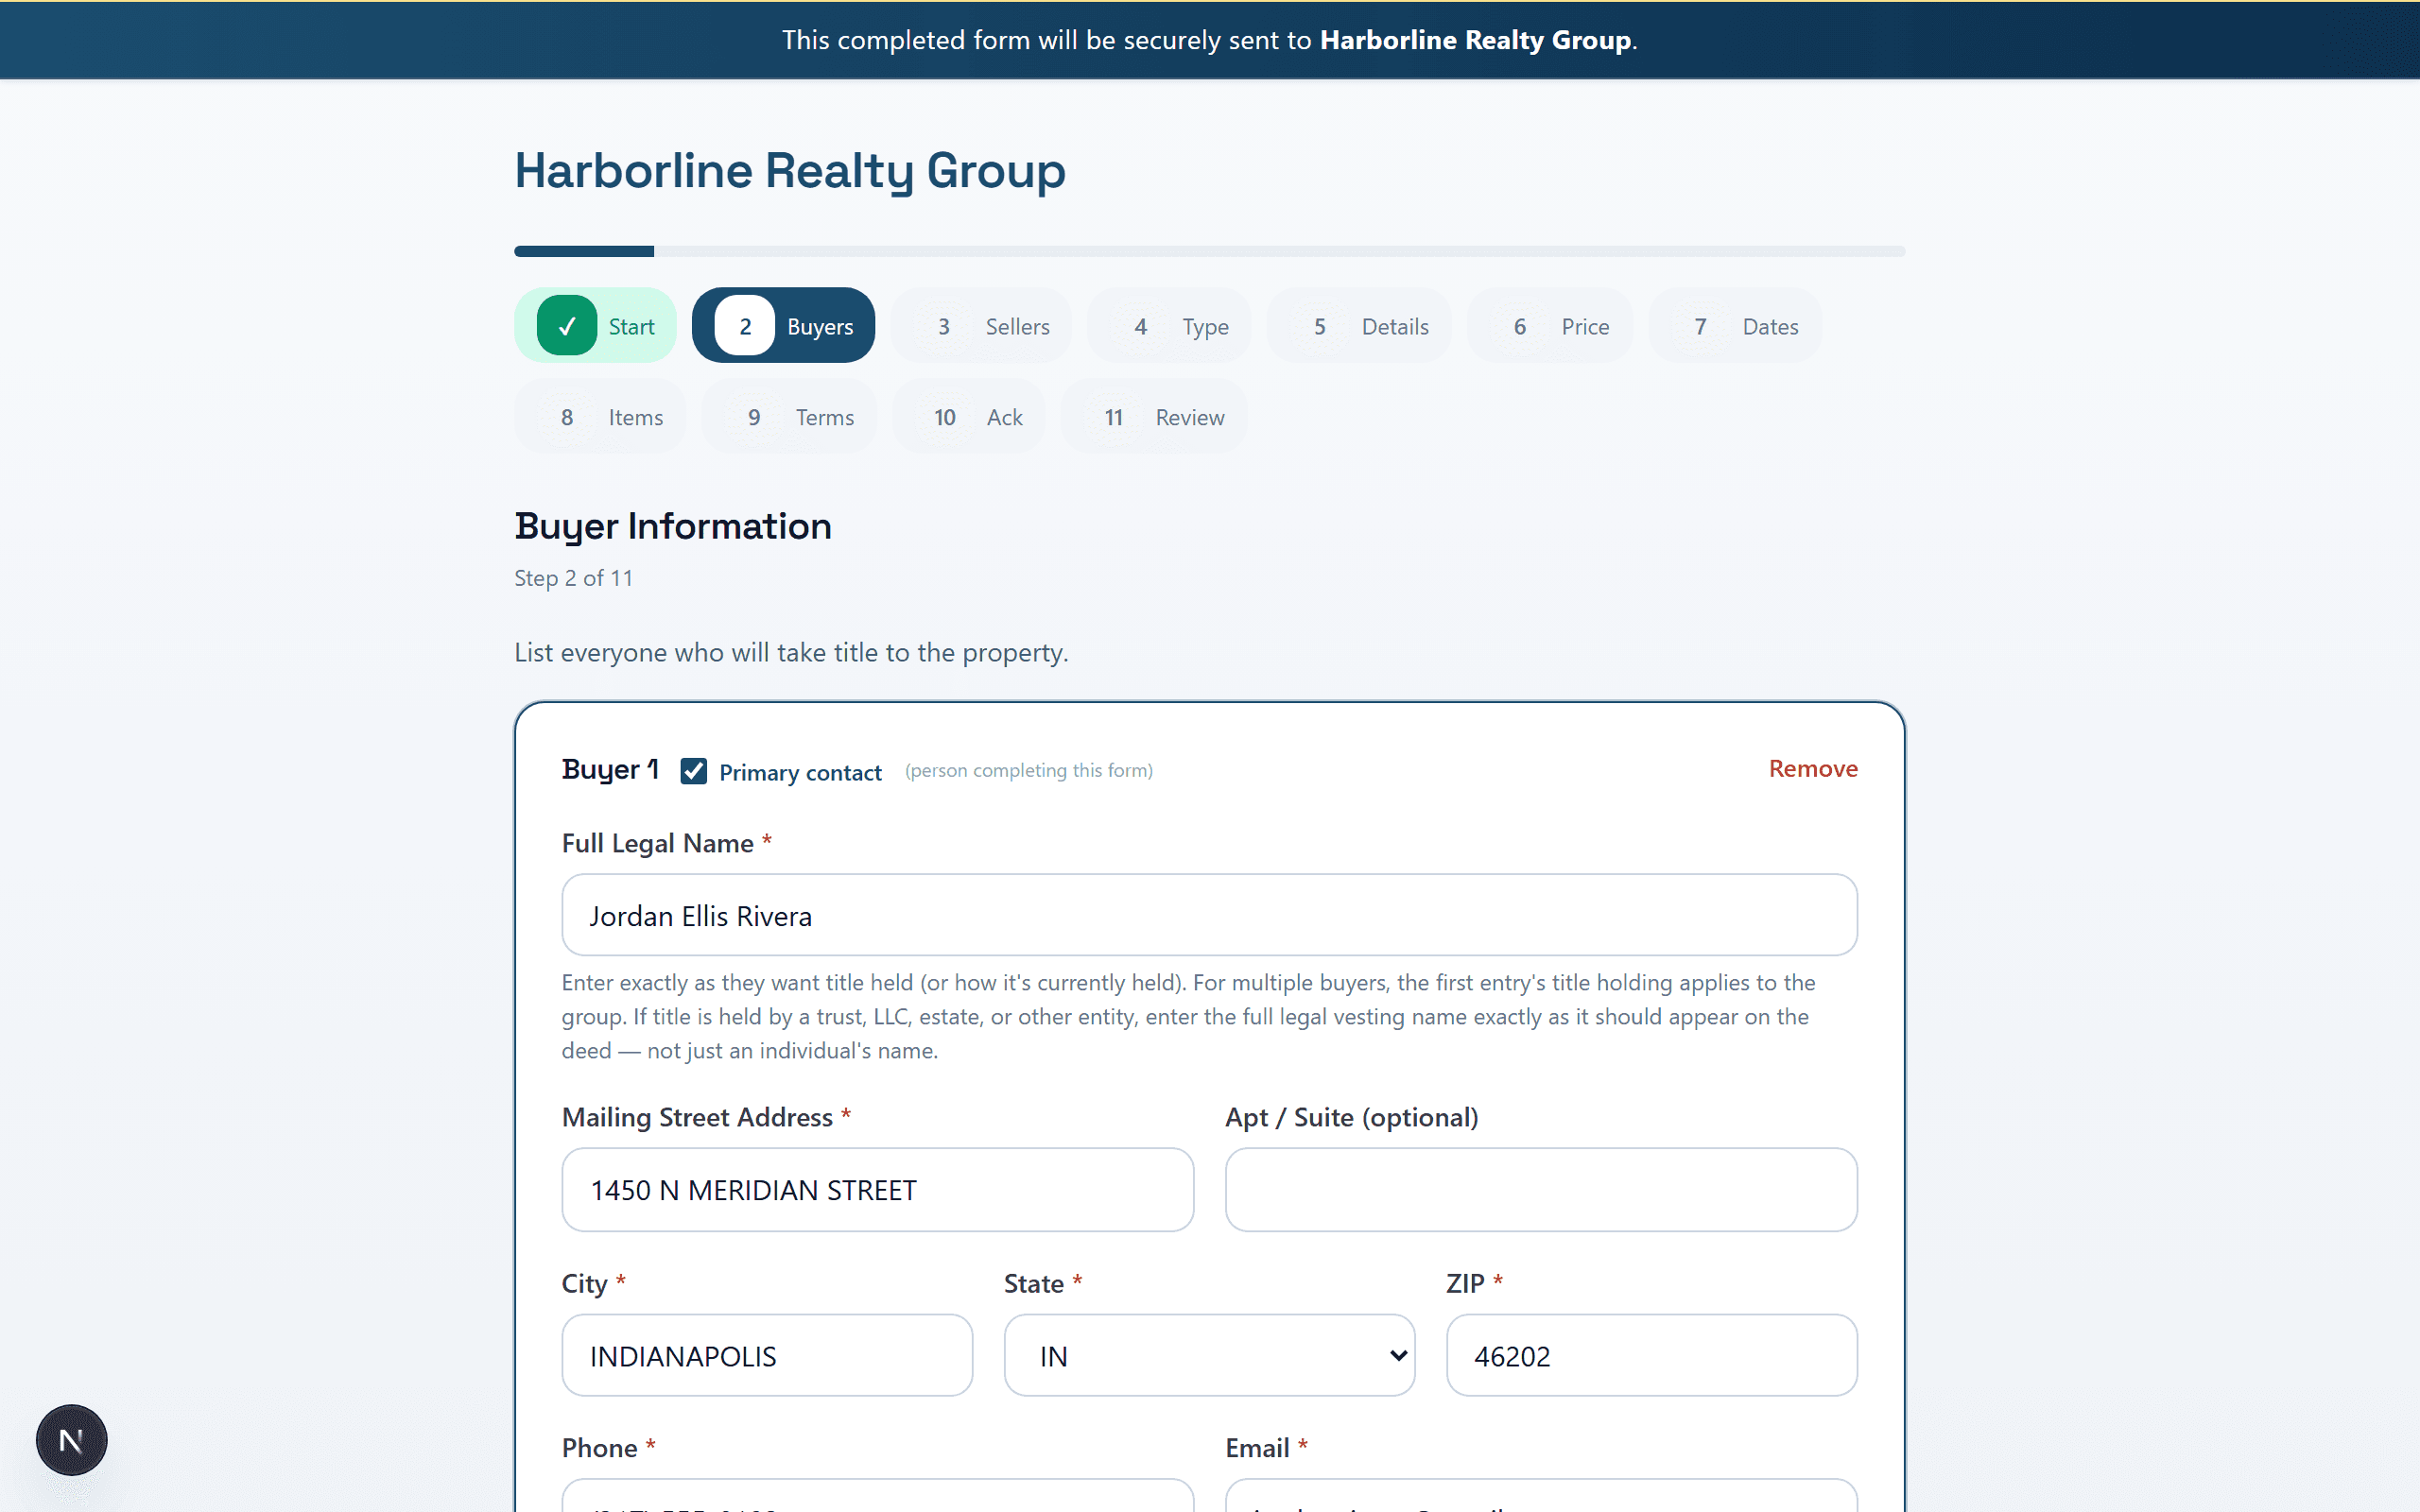The height and width of the screenshot is (1512, 2420).
Task: Focus the Apt / Suite field
Action: [x=1541, y=1189]
